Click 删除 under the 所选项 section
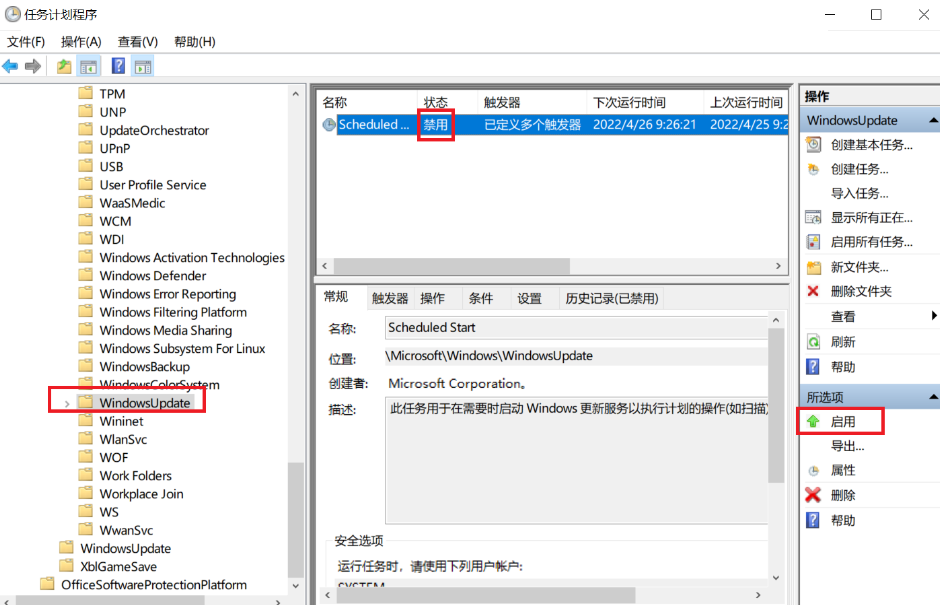Viewport: 940px width, 605px height. [842, 495]
